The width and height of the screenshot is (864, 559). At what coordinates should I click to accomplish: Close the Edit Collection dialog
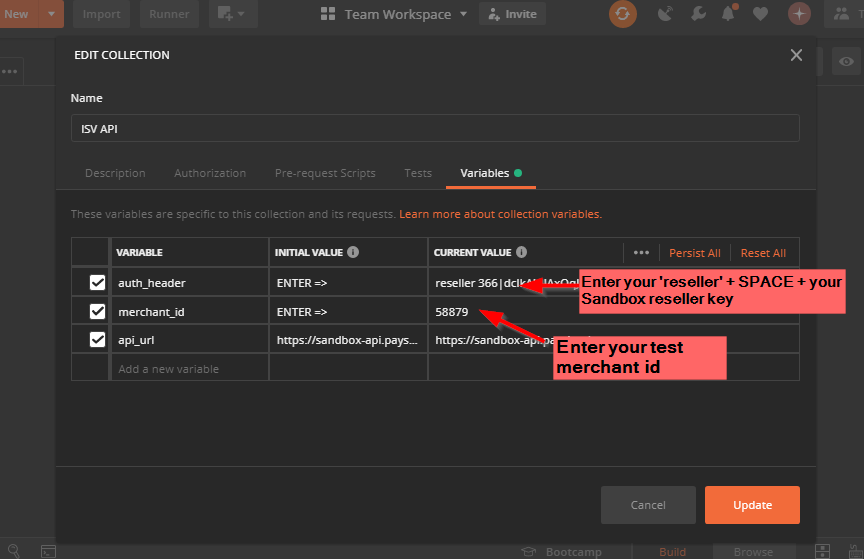pos(796,55)
